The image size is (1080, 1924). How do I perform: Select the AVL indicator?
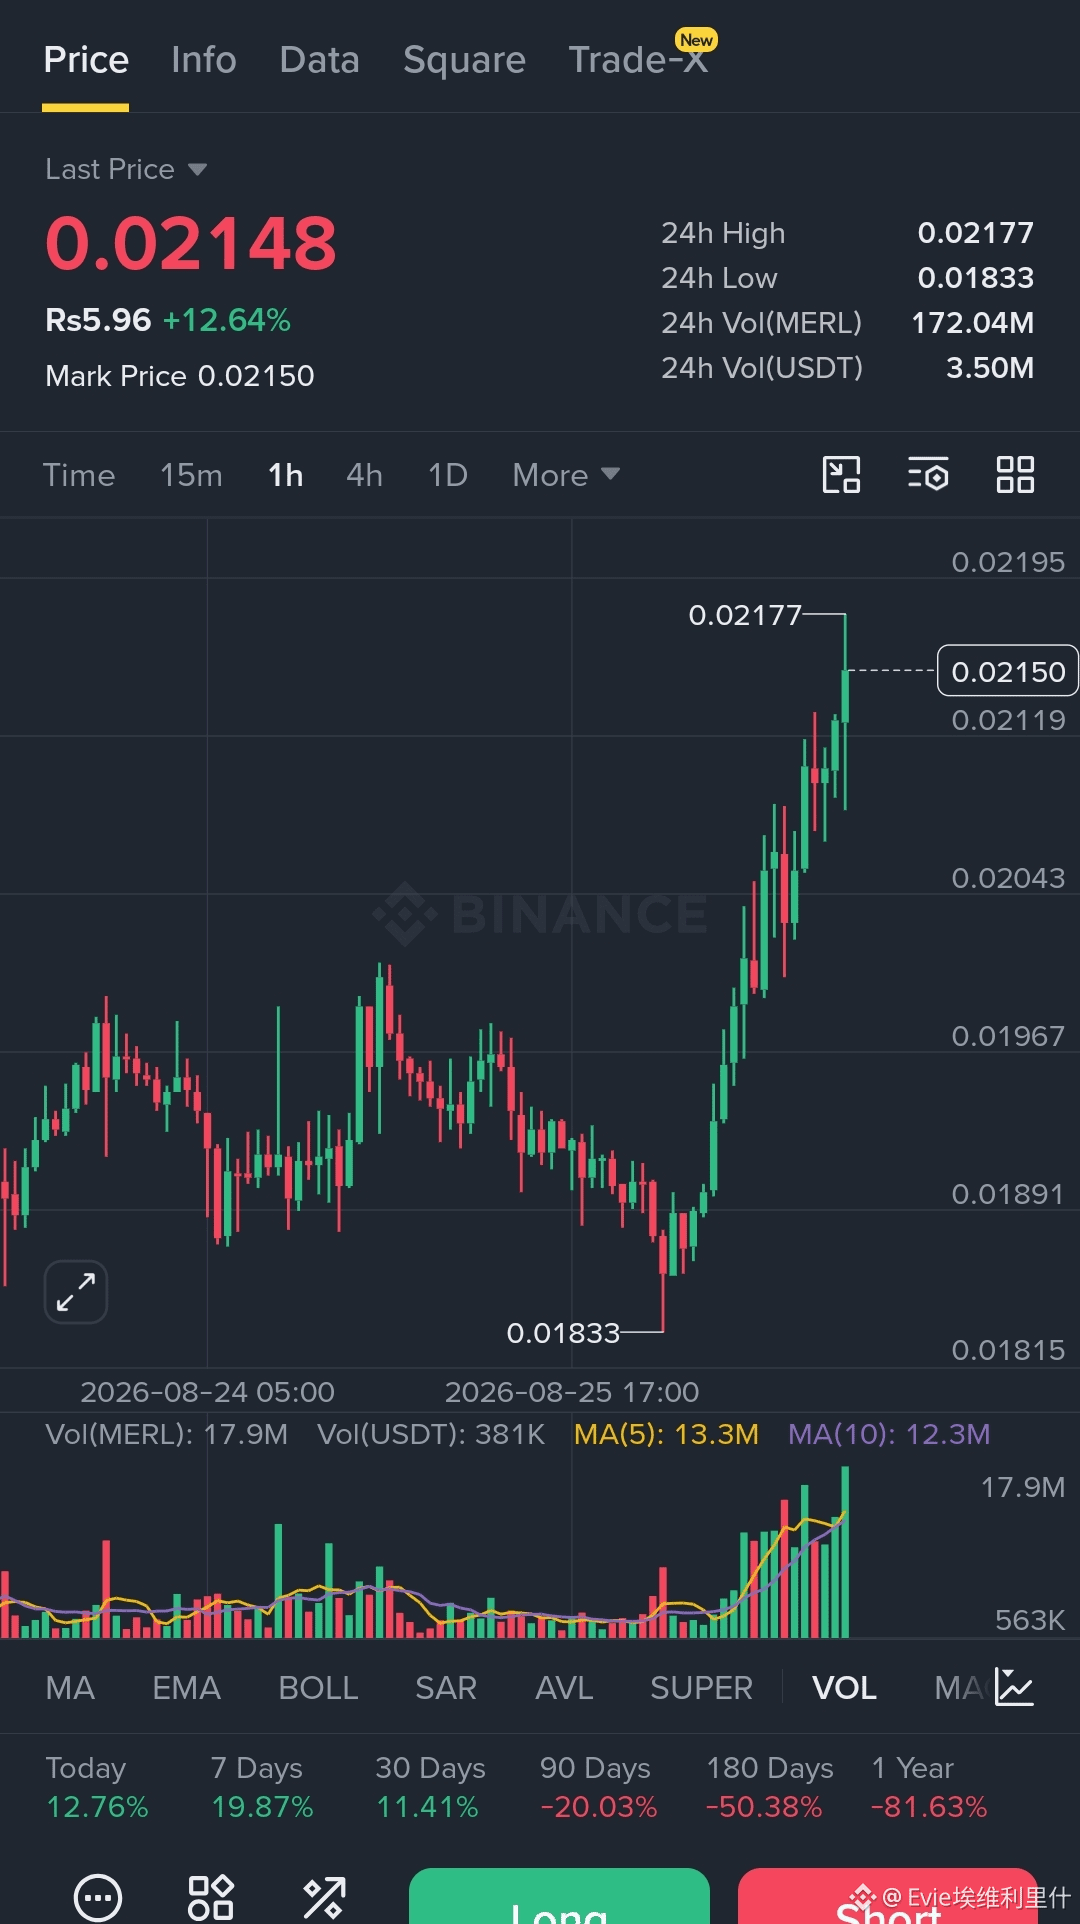564,1688
